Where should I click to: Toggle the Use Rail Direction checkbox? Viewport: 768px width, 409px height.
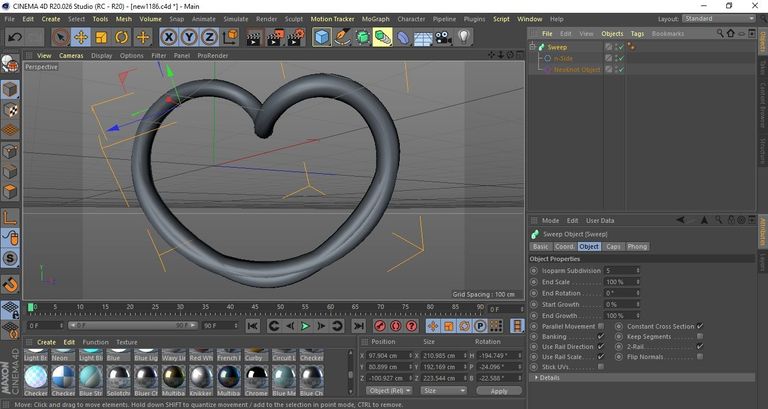coord(601,347)
